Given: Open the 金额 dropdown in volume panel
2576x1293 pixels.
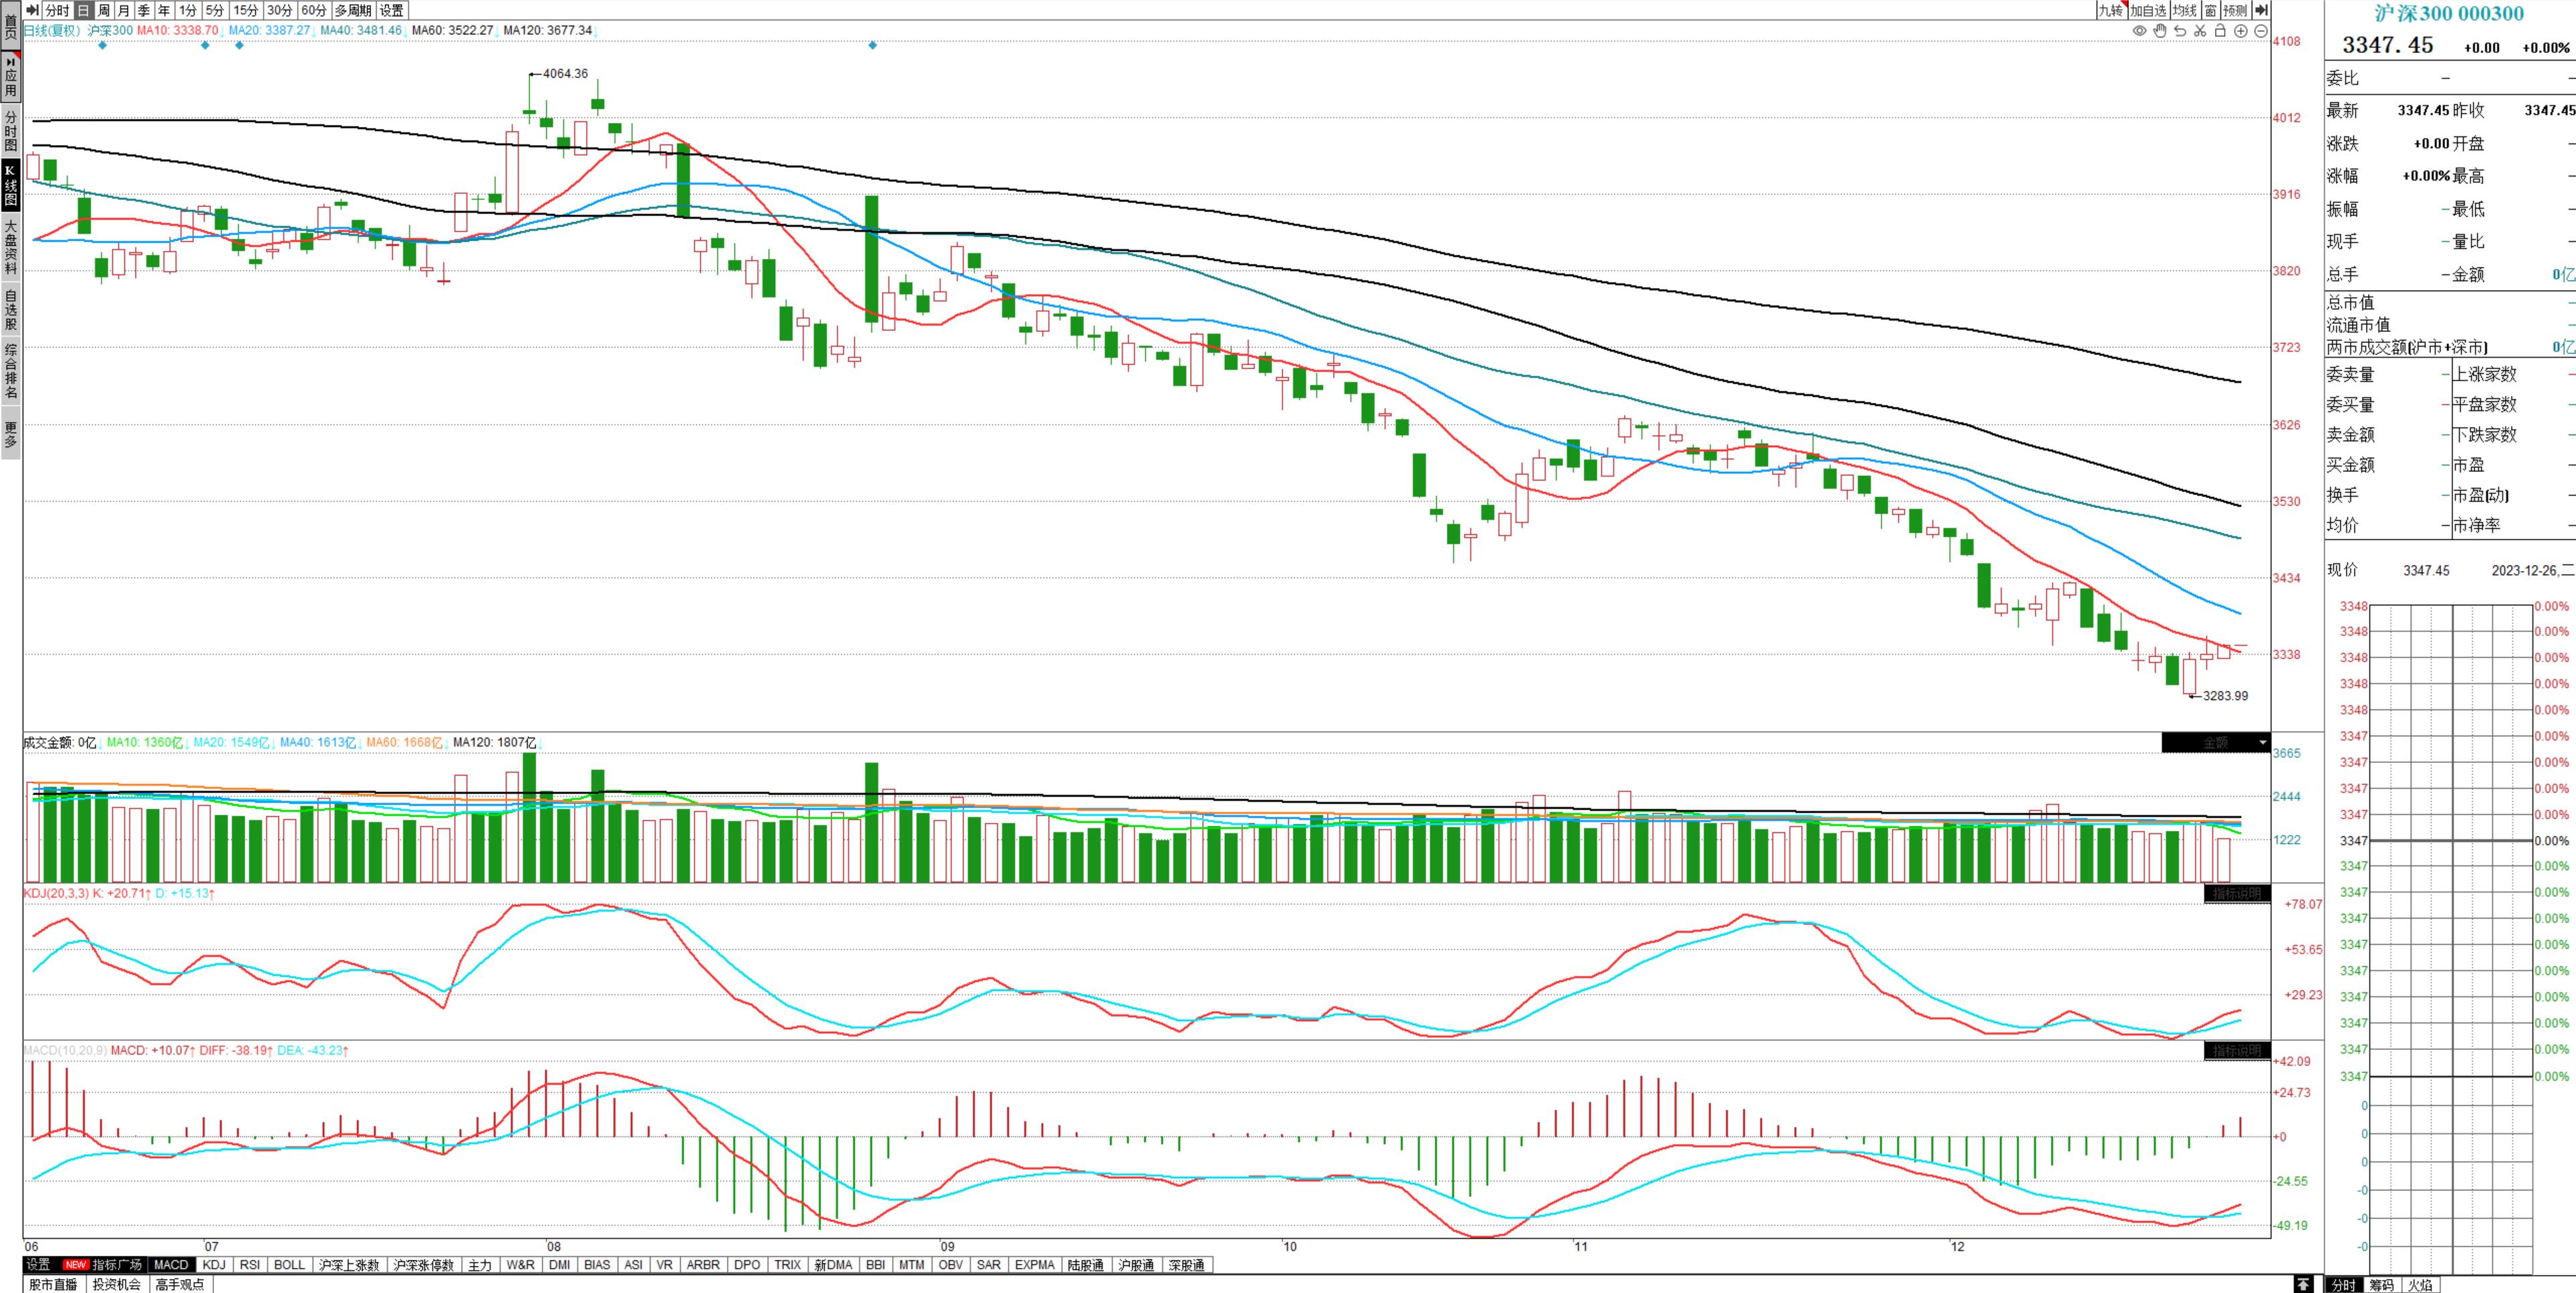Looking at the screenshot, I should tap(2215, 742).
